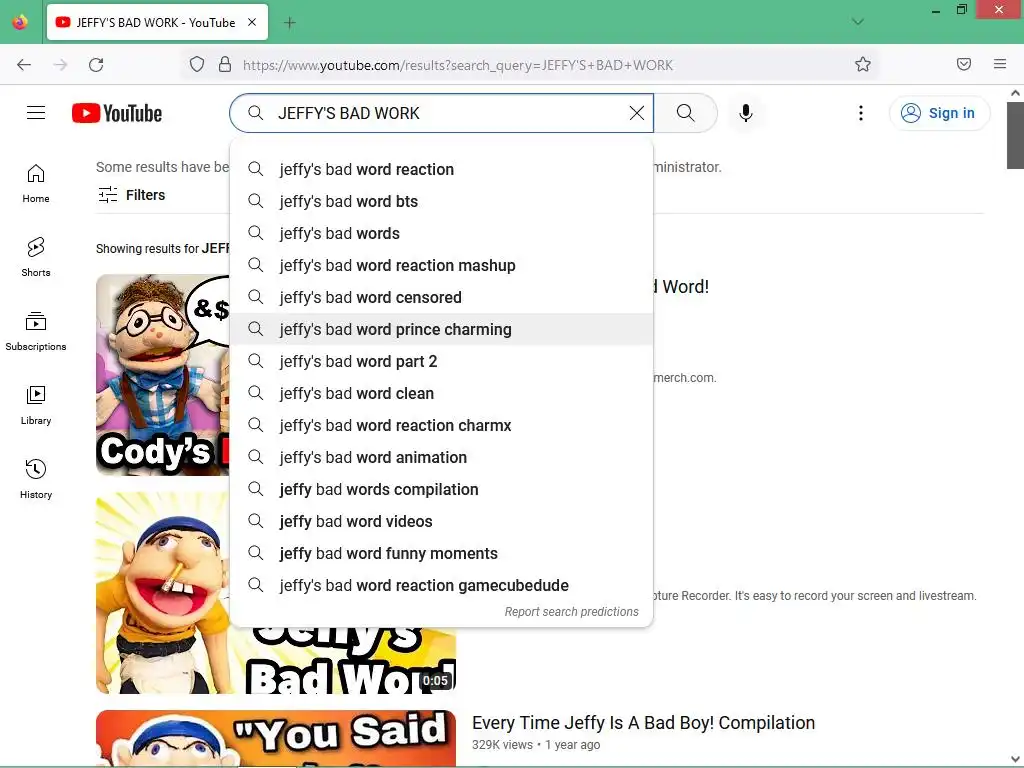
Task: Click the "329K views" text
Action: point(502,744)
